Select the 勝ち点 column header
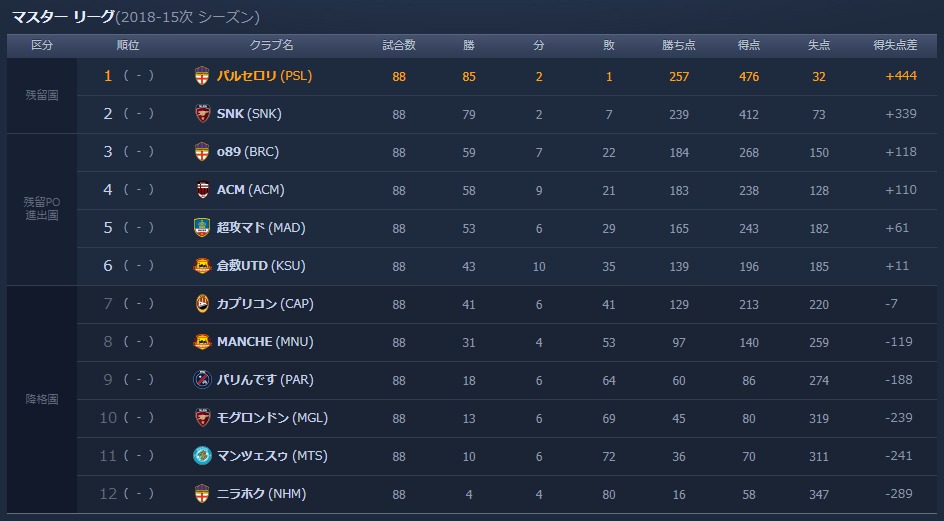Screen dimensions: 944x521 click(x=678, y=45)
